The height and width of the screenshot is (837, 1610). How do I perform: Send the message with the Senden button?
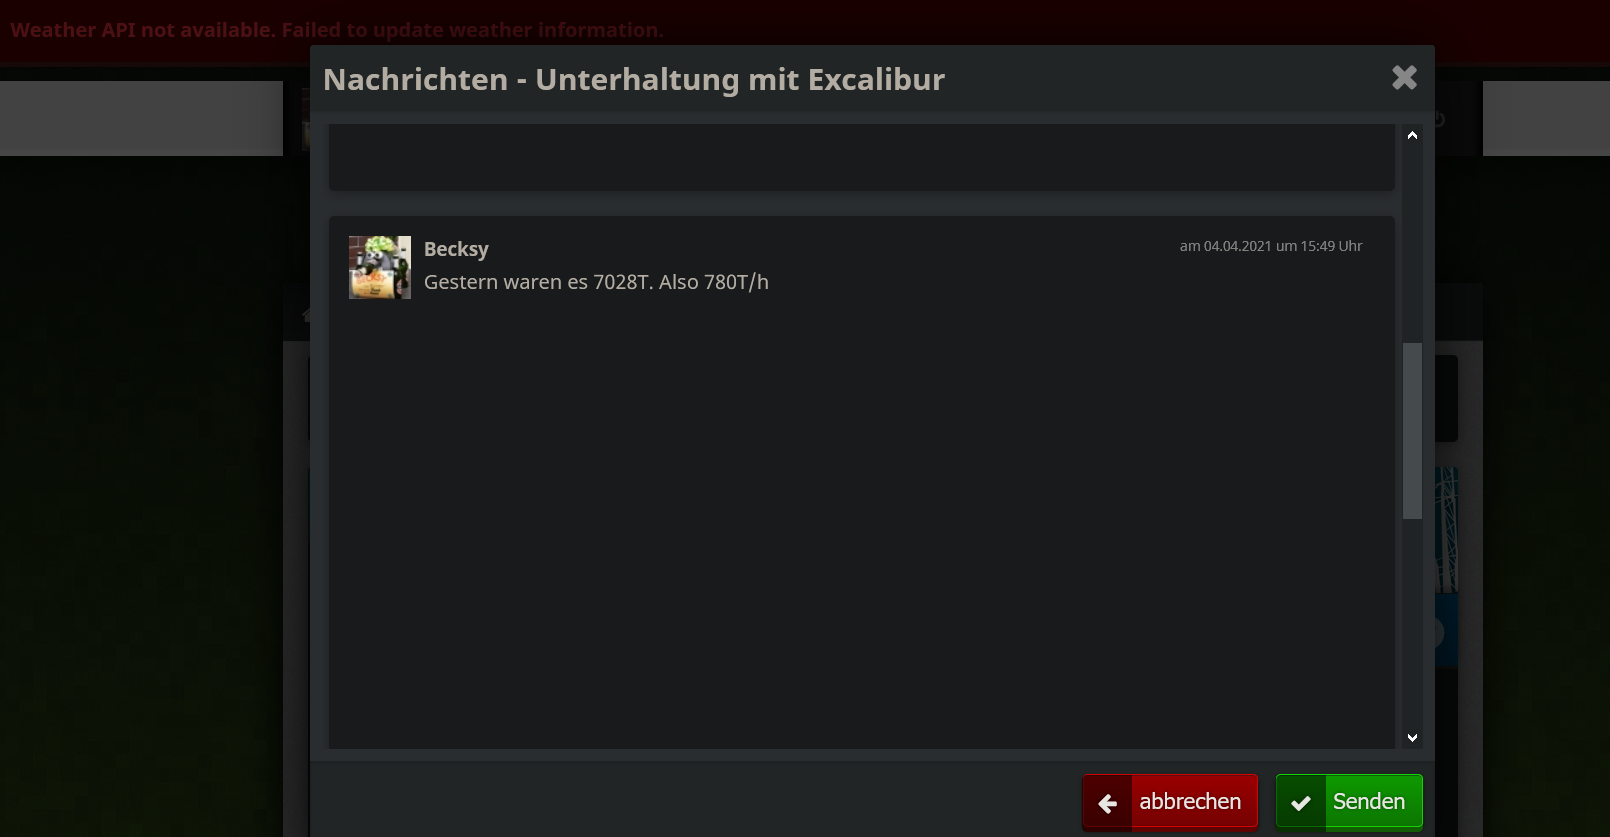pyautogui.click(x=1349, y=801)
